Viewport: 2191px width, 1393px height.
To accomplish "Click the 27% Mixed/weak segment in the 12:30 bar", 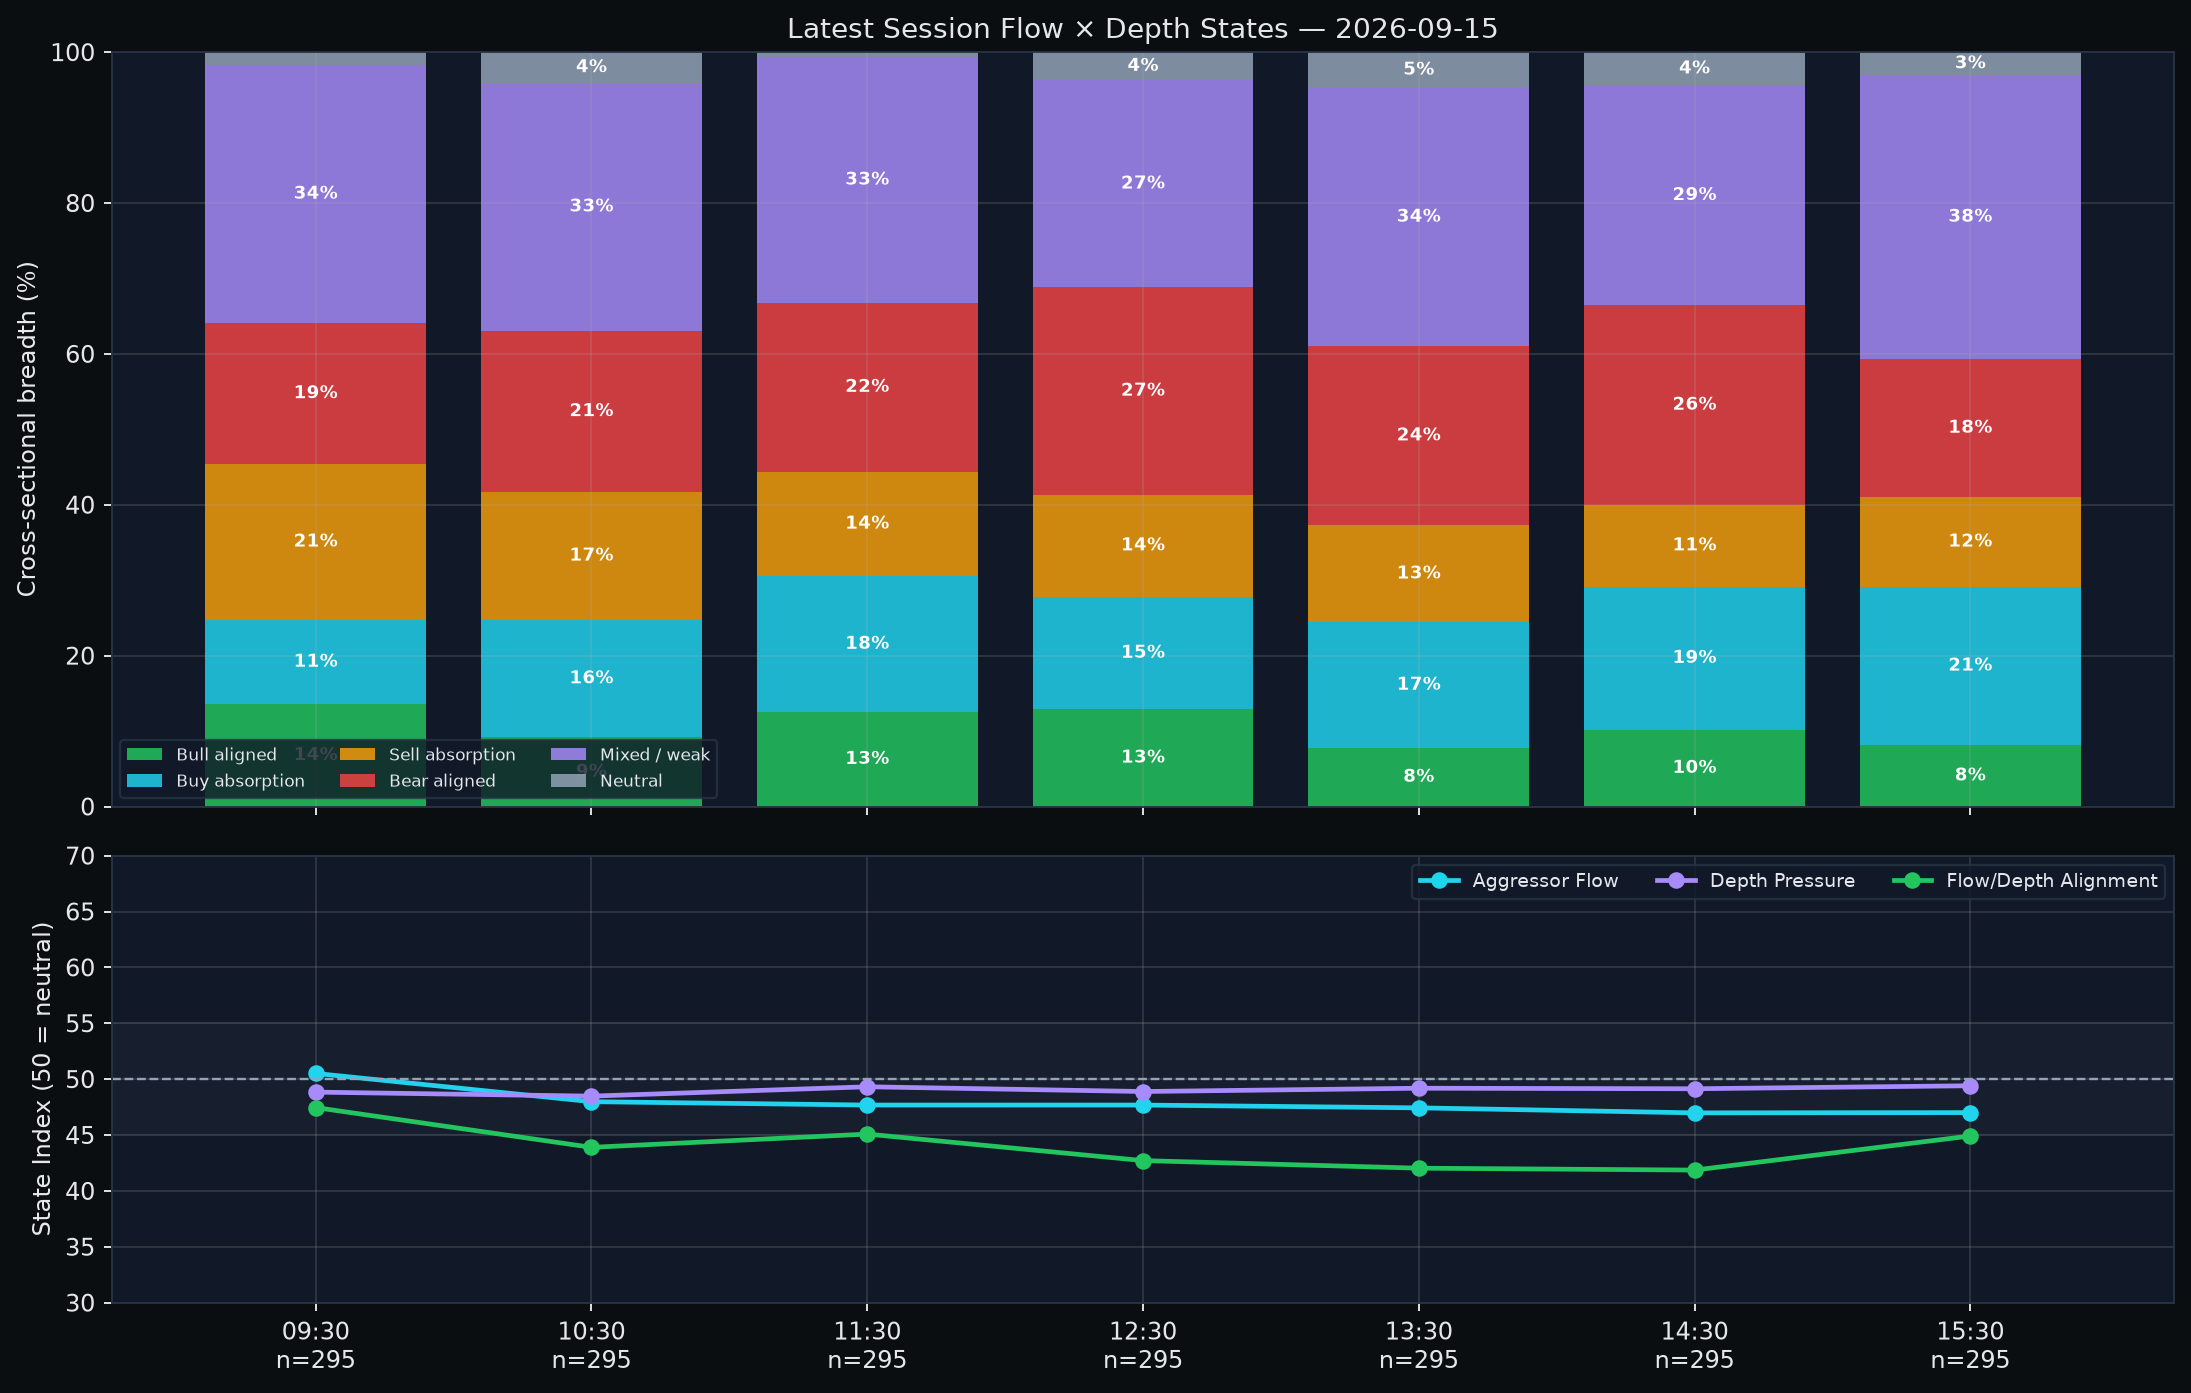I will click(1143, 183).
